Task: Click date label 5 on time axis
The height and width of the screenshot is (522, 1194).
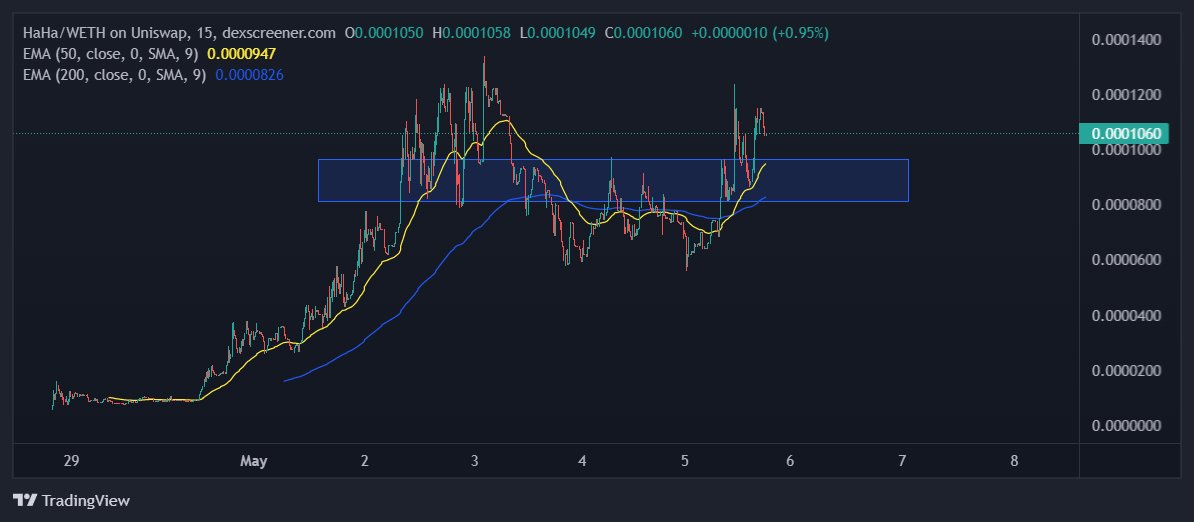Action: pyautogui.click(x=685, y=460)
